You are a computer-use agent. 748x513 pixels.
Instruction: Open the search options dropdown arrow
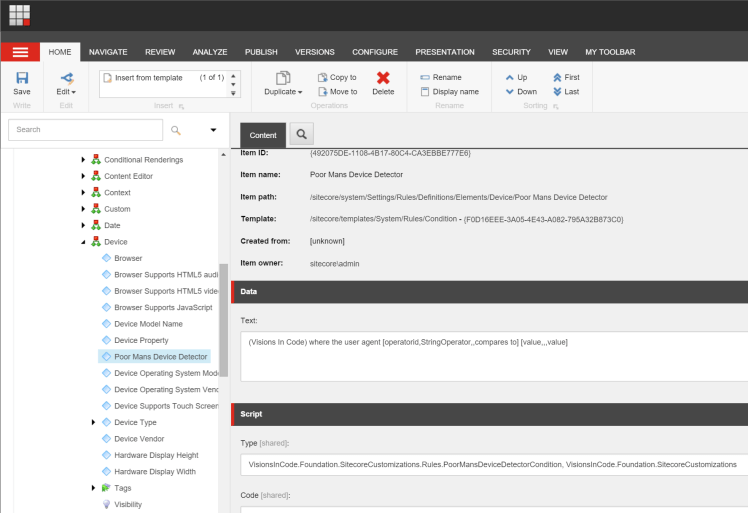point(213,130)
